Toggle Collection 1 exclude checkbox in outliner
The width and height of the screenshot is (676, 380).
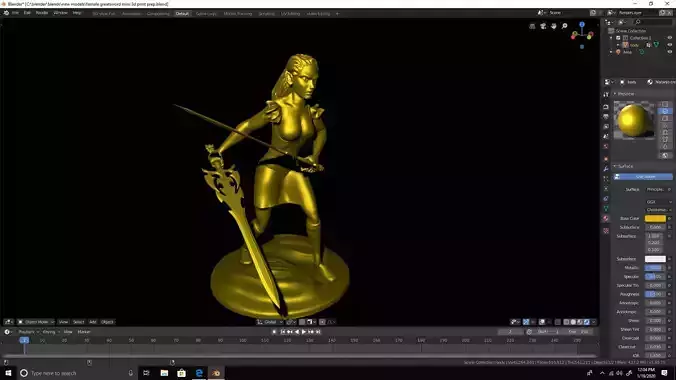[x=618, y=38]
